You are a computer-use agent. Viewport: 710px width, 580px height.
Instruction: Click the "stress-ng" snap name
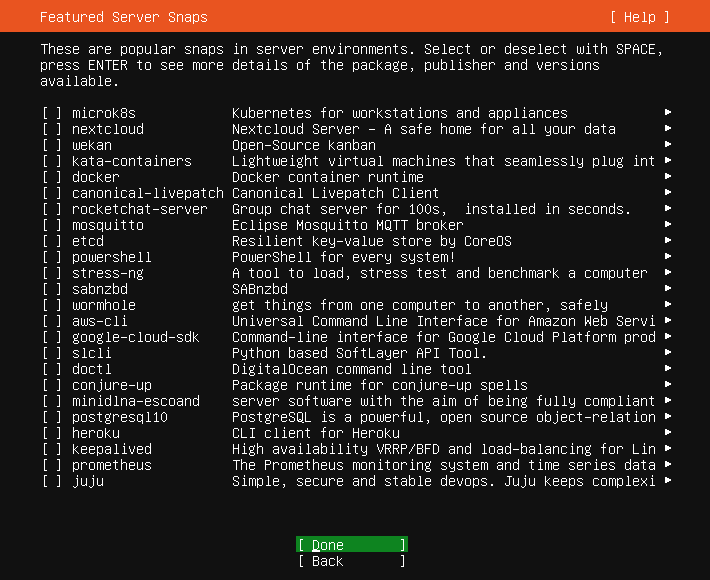pos(108,273)
